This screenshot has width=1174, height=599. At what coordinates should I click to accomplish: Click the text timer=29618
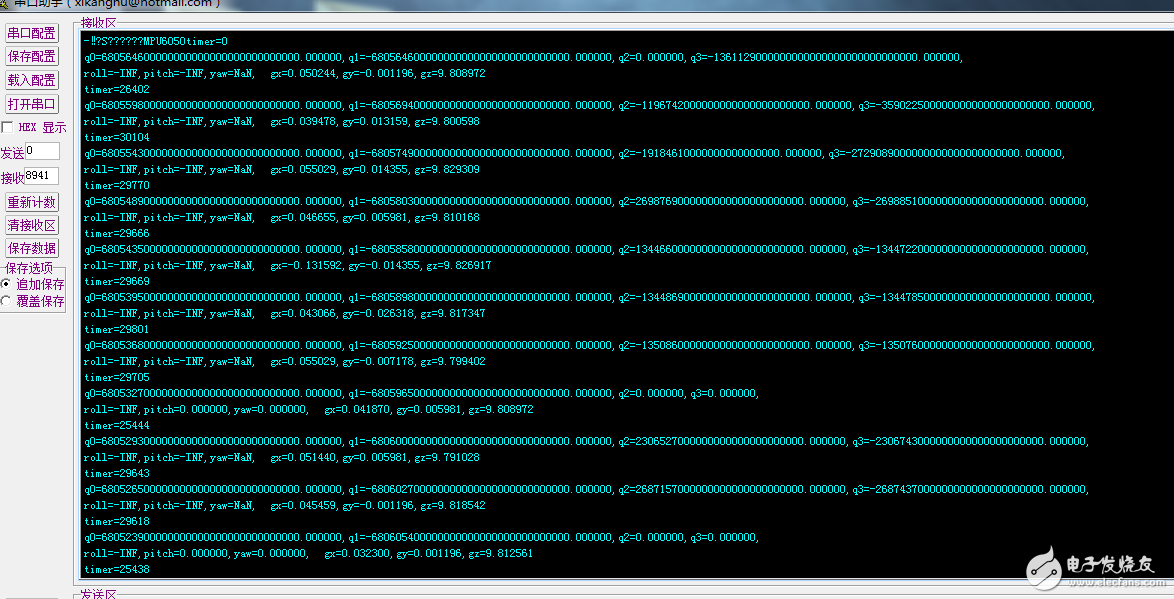pos(117,520)
